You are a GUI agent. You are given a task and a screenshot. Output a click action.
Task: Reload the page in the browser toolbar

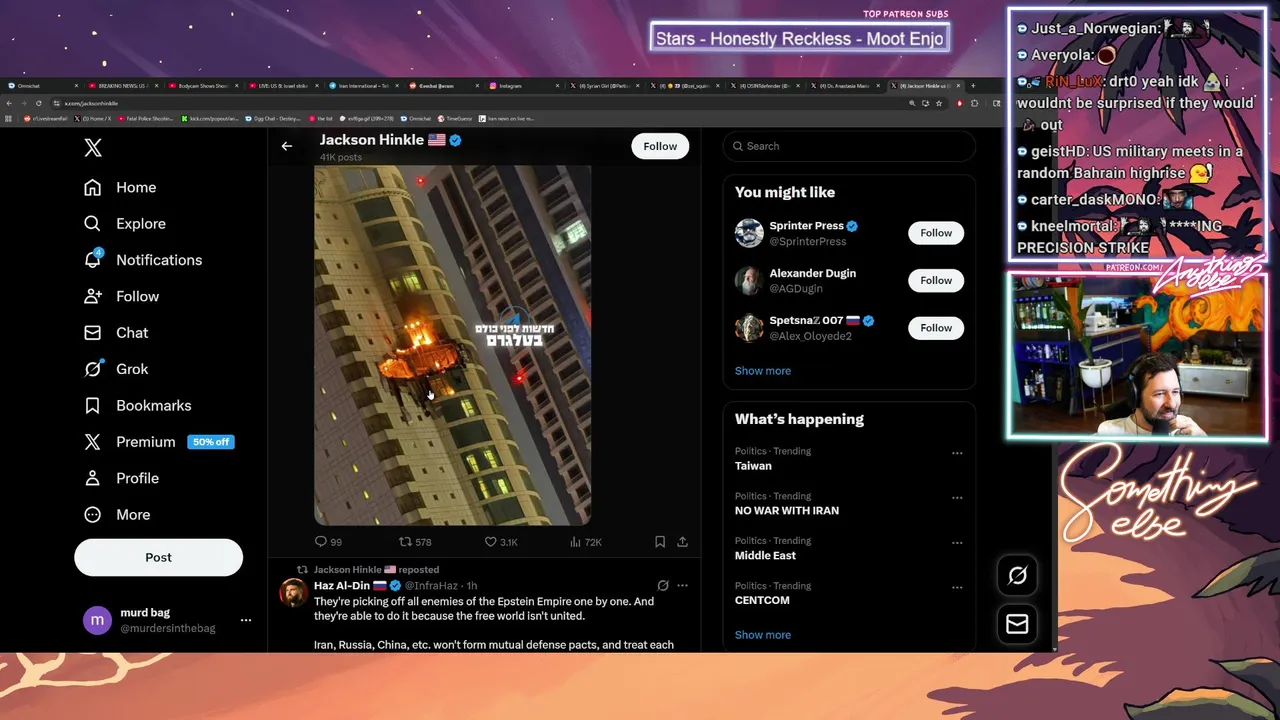pos(39,103)
